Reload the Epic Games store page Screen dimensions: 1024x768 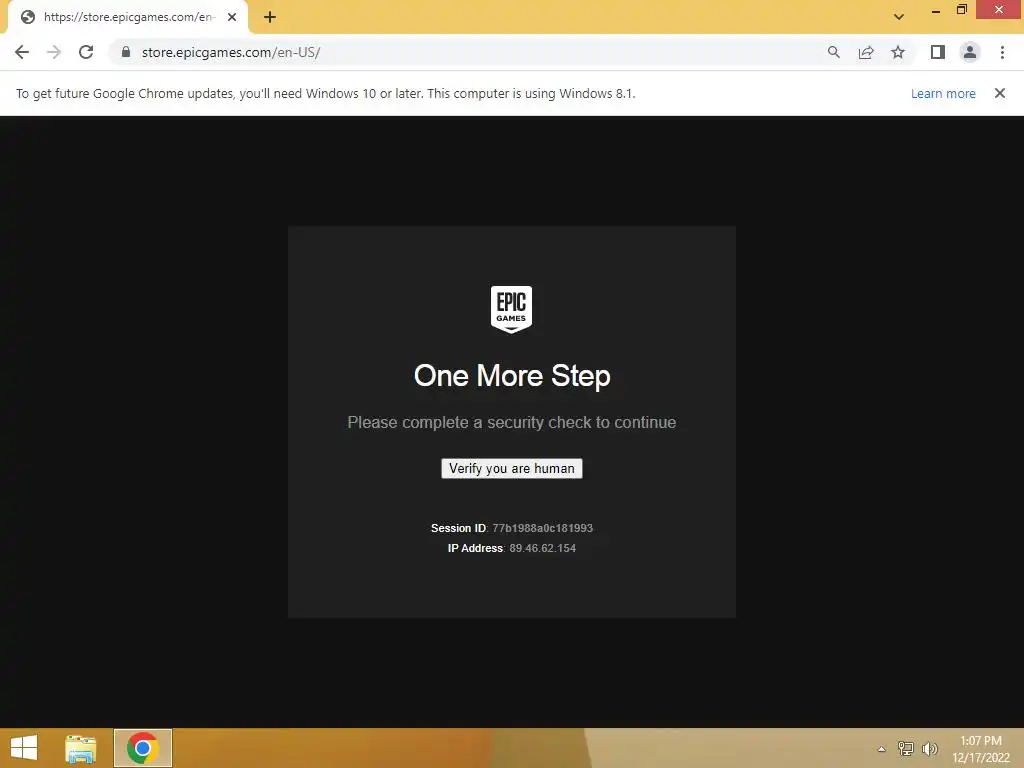(x=86, y=52)
